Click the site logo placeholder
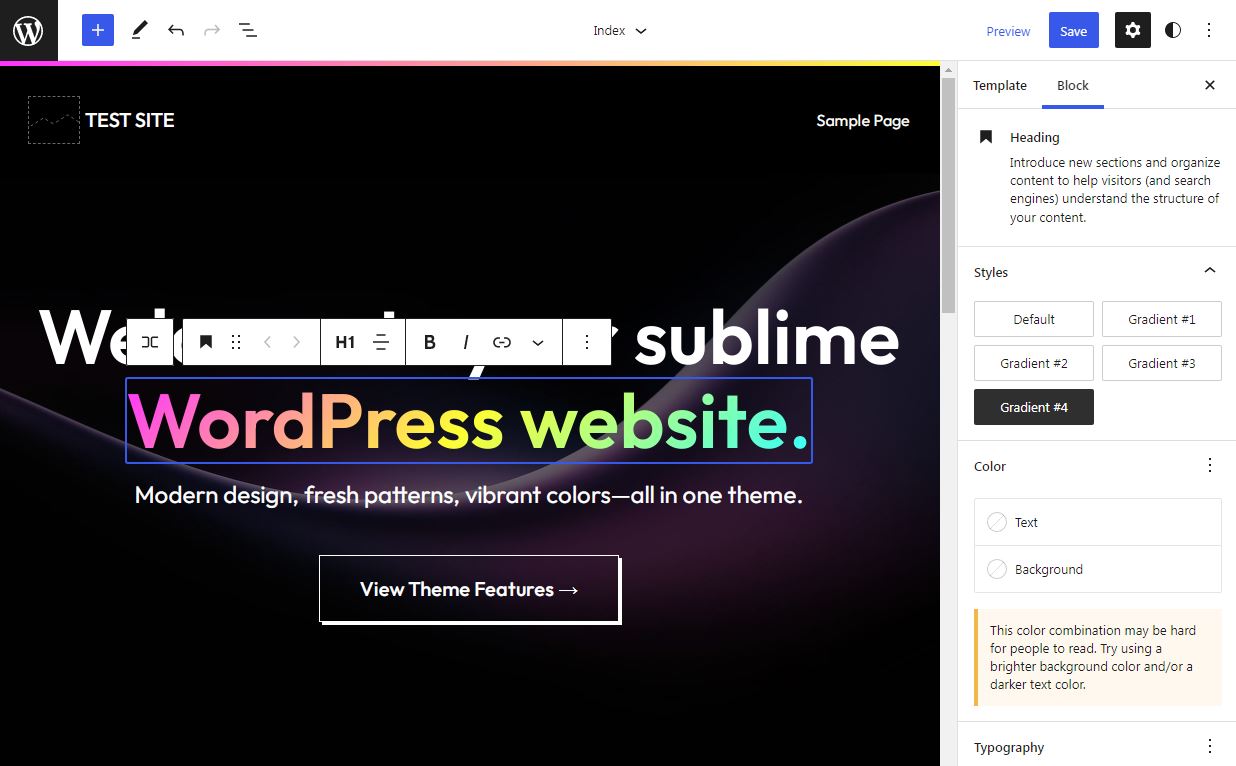Viewport: 1236px width, 766px height. pos(54,120)
